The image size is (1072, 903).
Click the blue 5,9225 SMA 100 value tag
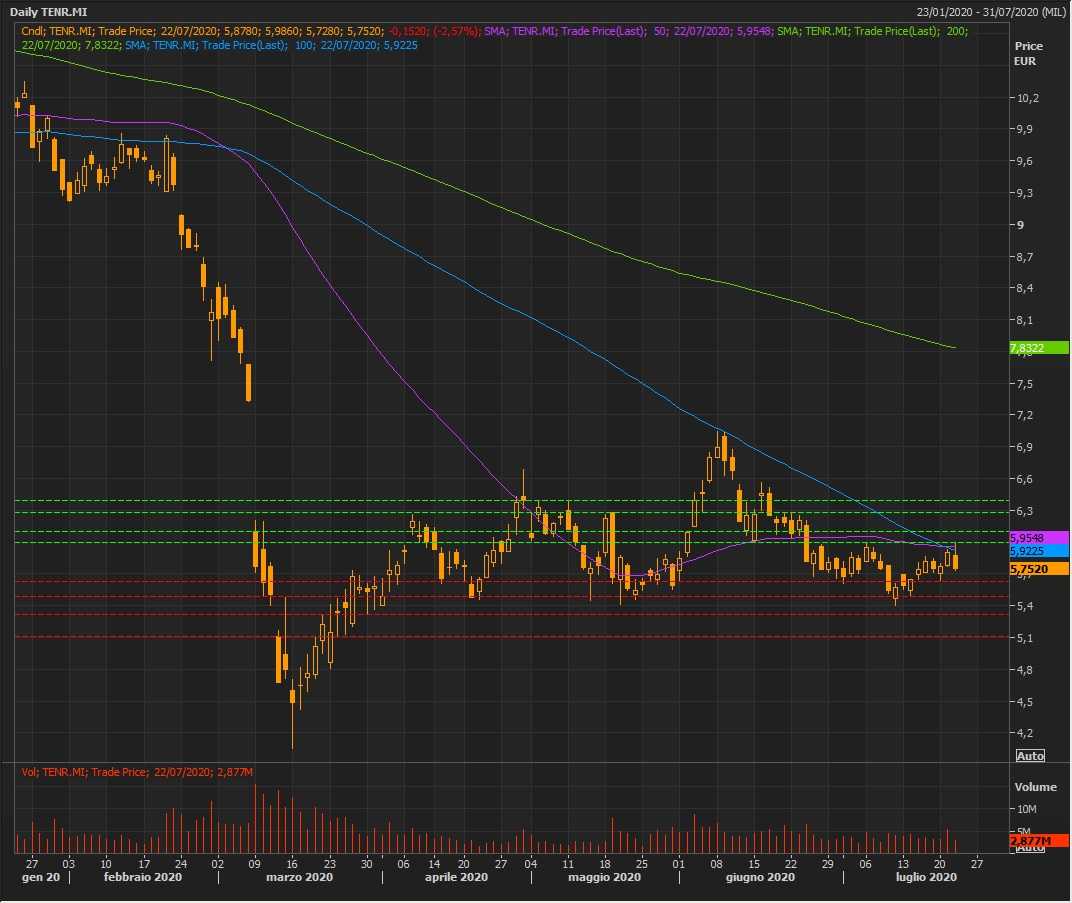pyautogui.click(x=1039, y=551)
